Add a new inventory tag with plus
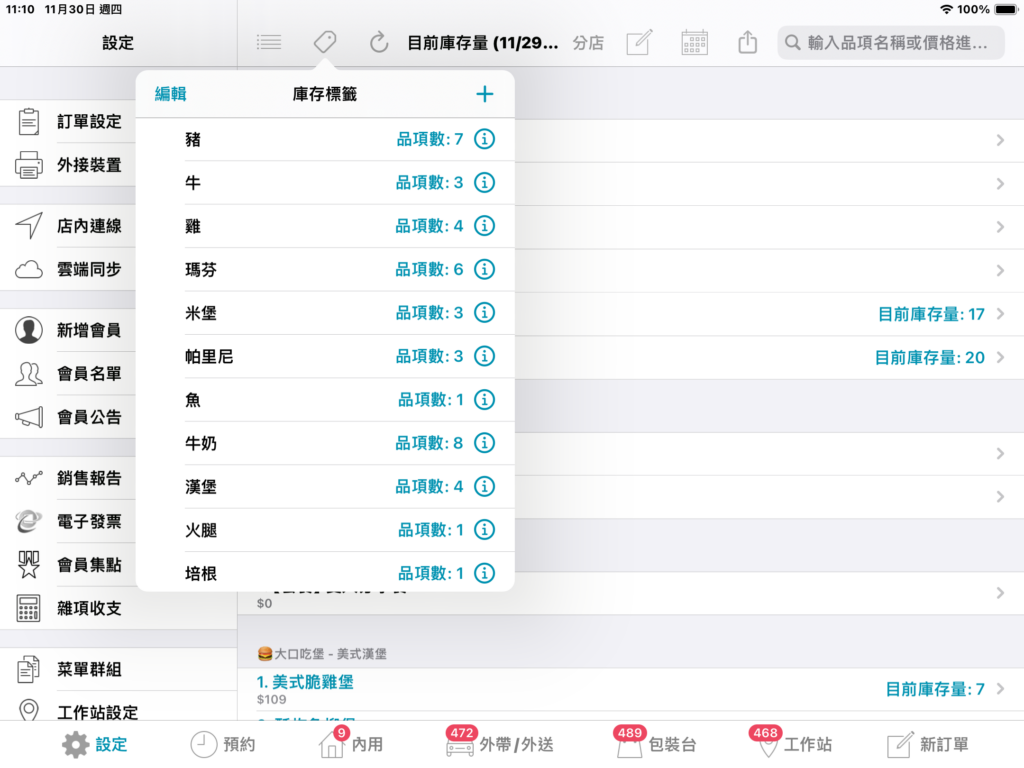 [x=485, y=94]
